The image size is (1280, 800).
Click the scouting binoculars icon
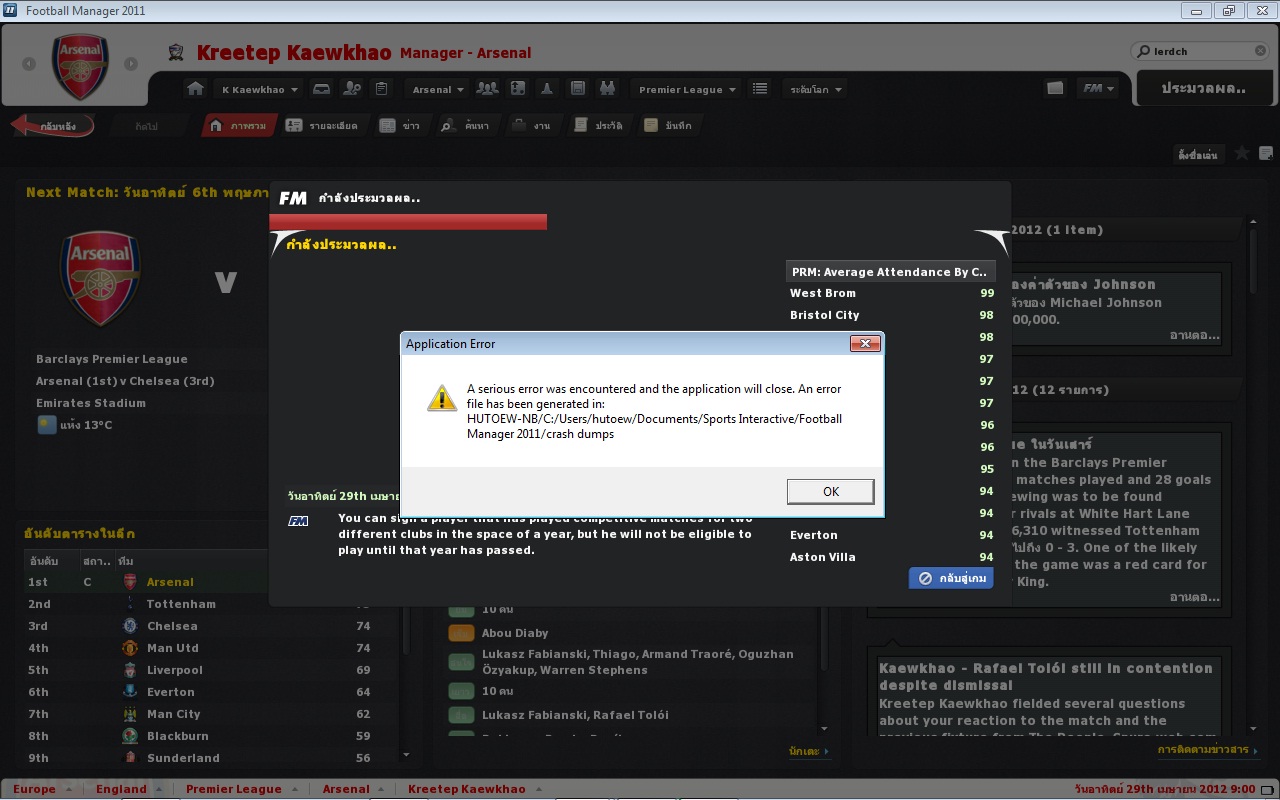[607, 89]
